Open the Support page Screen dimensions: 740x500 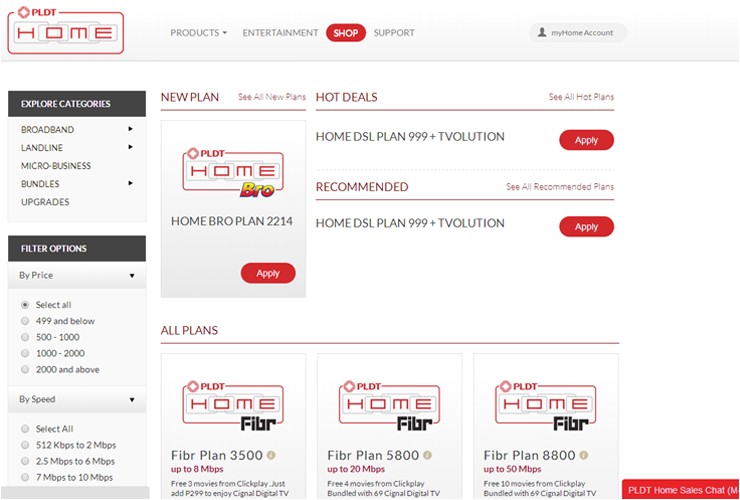393,33
